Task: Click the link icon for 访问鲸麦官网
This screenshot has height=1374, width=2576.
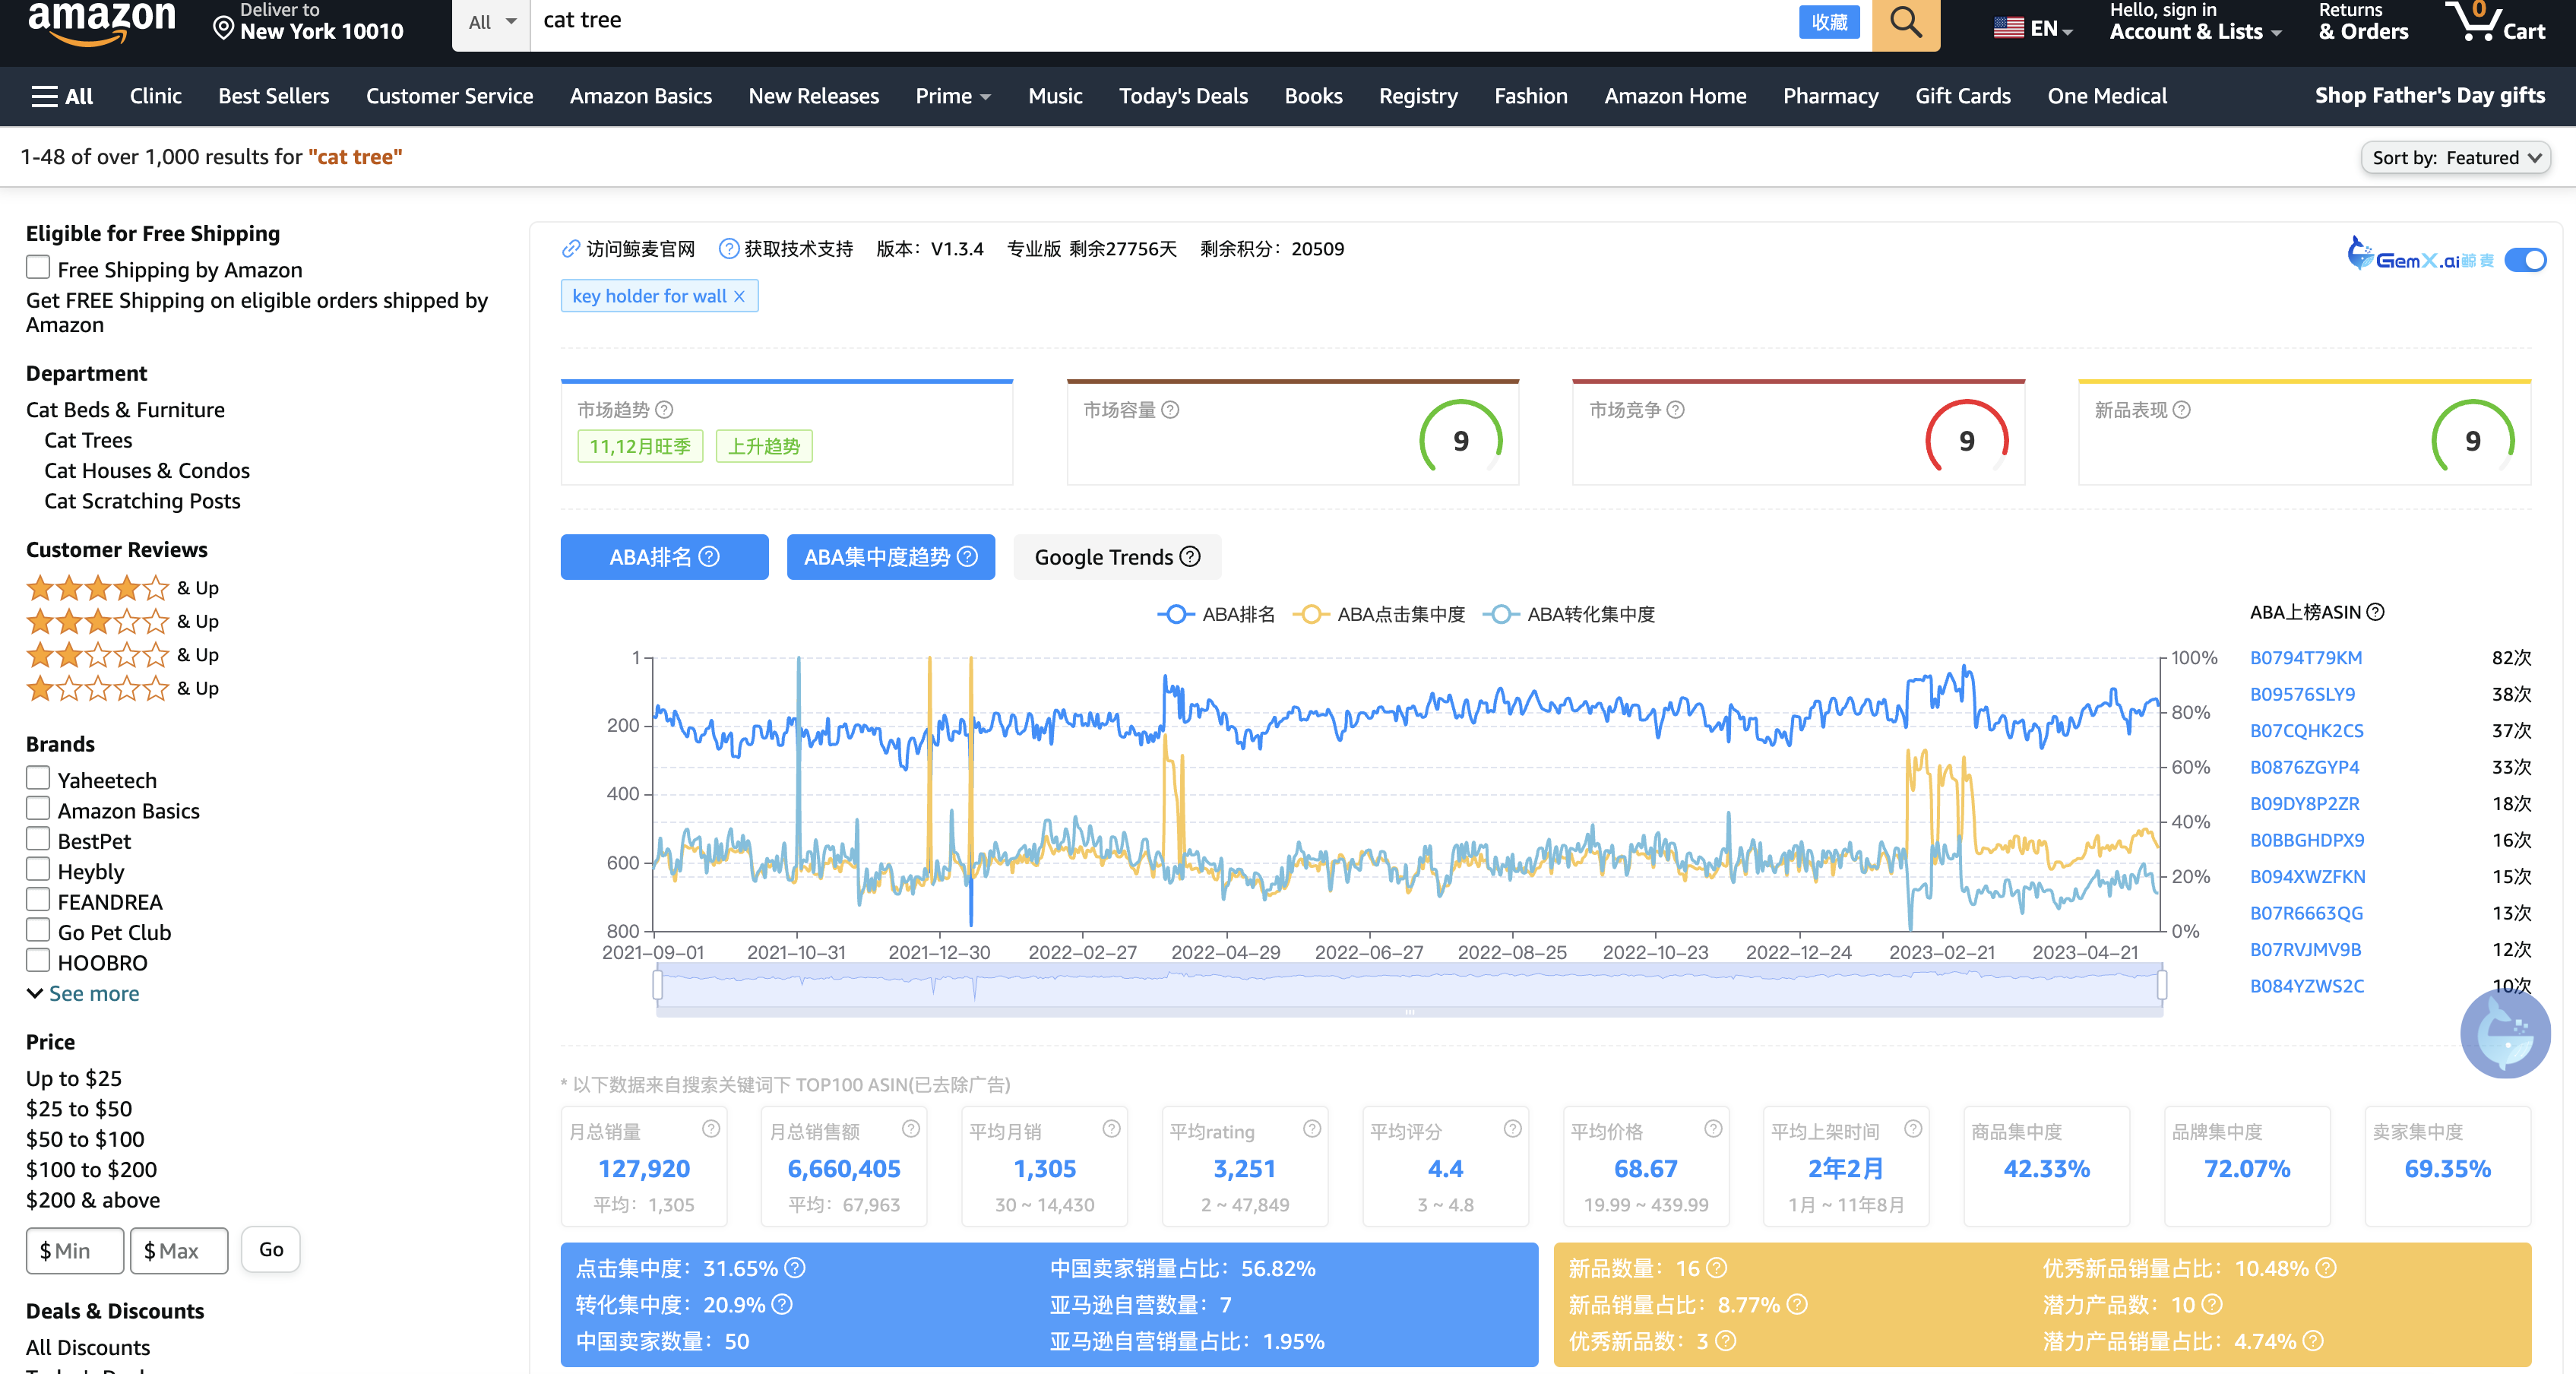Action: click(x=571, y=249)
